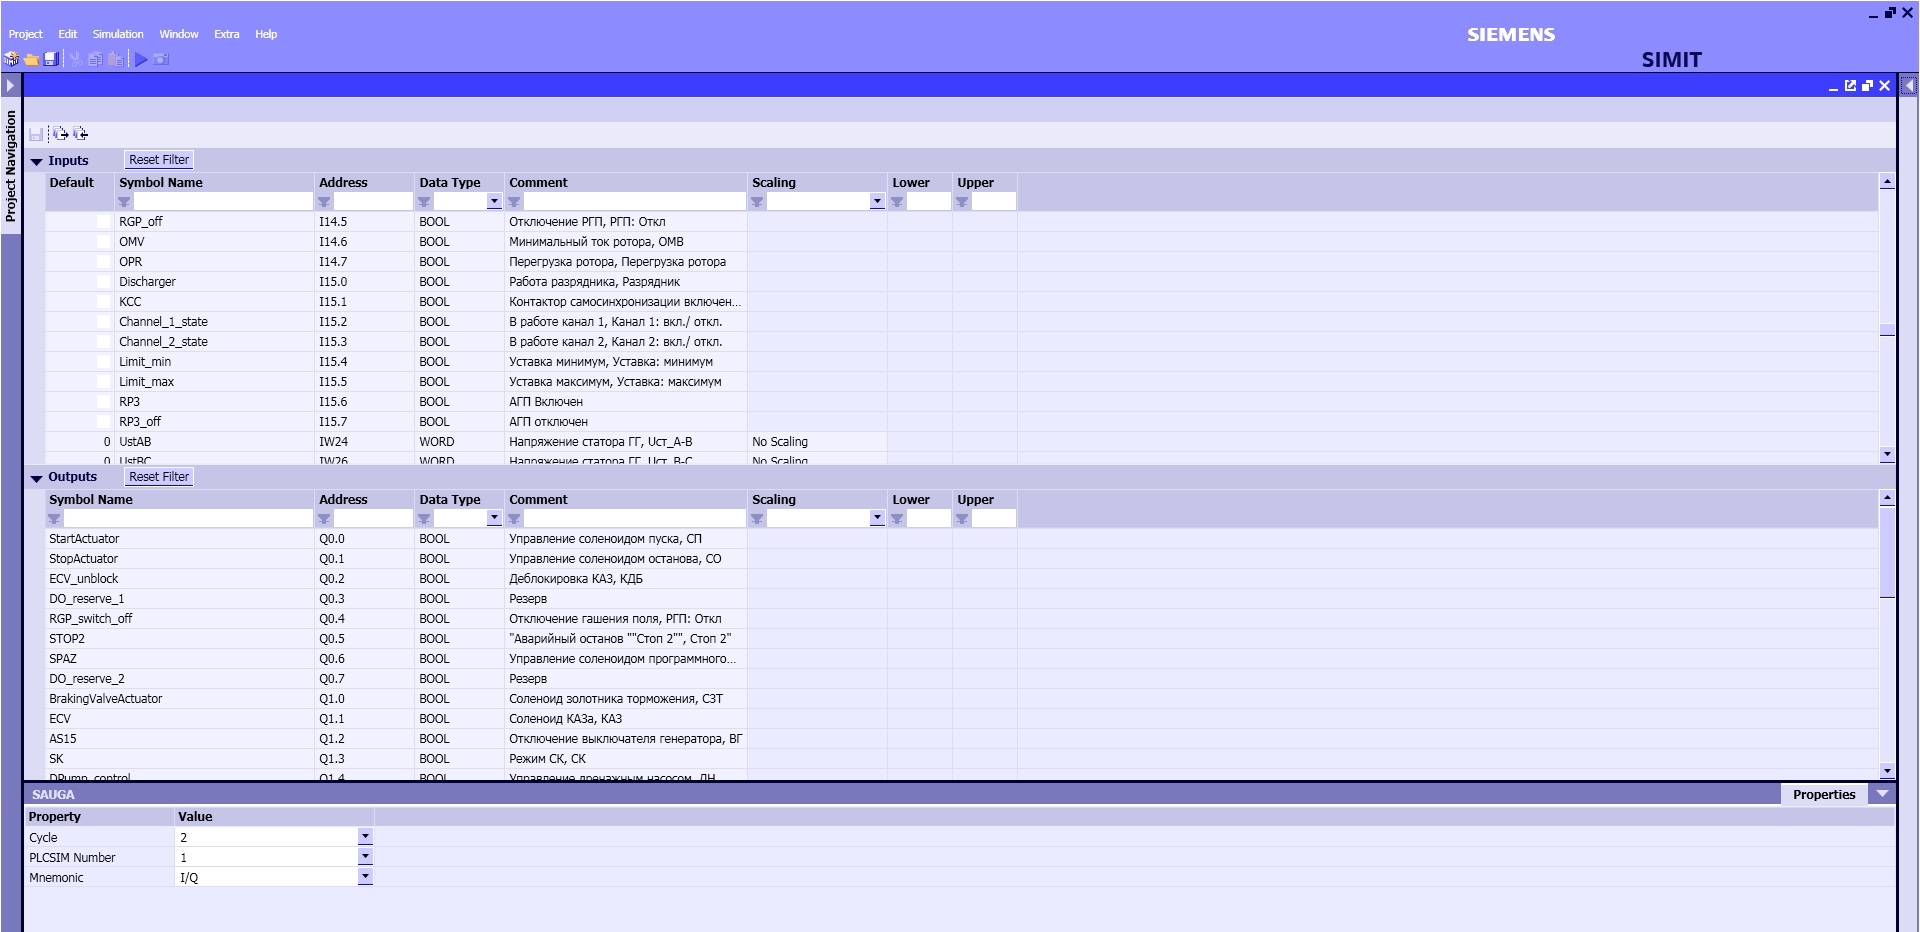
Task: Click the Outputs Symbol Name filter field
Action: coord(188,518)
